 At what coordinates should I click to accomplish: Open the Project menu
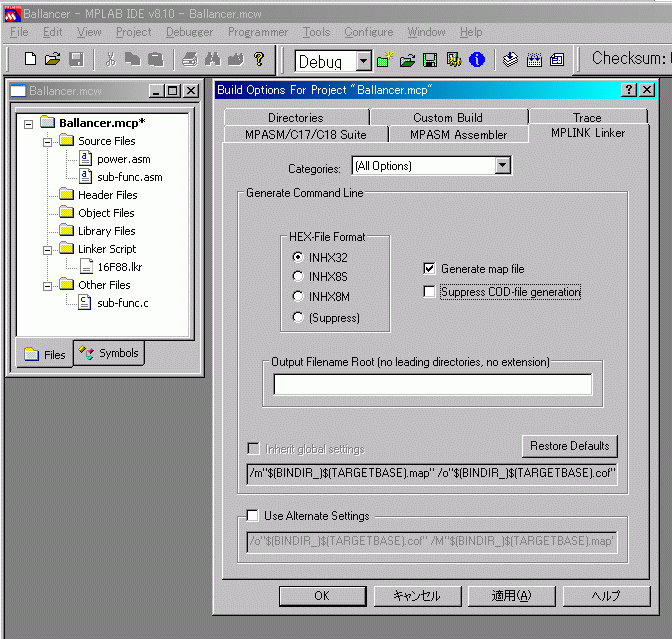pos(133,32)
